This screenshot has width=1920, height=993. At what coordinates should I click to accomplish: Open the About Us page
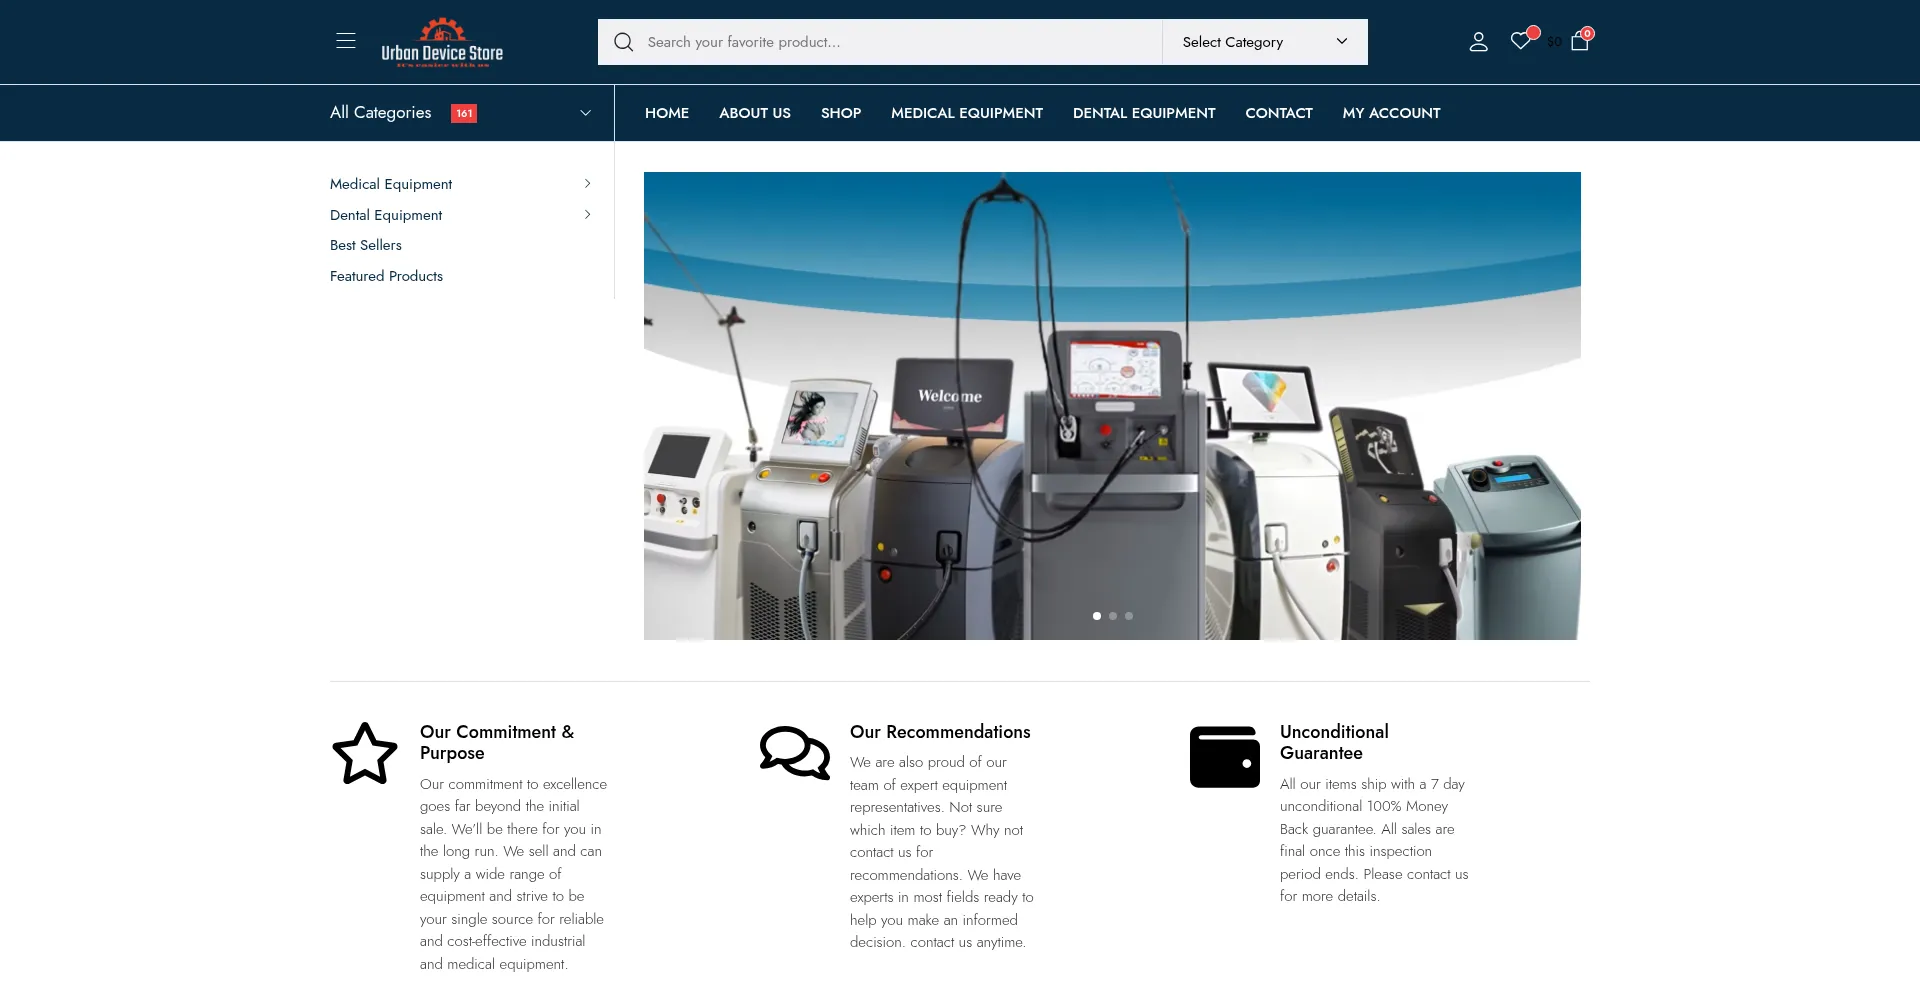(755, 113)
